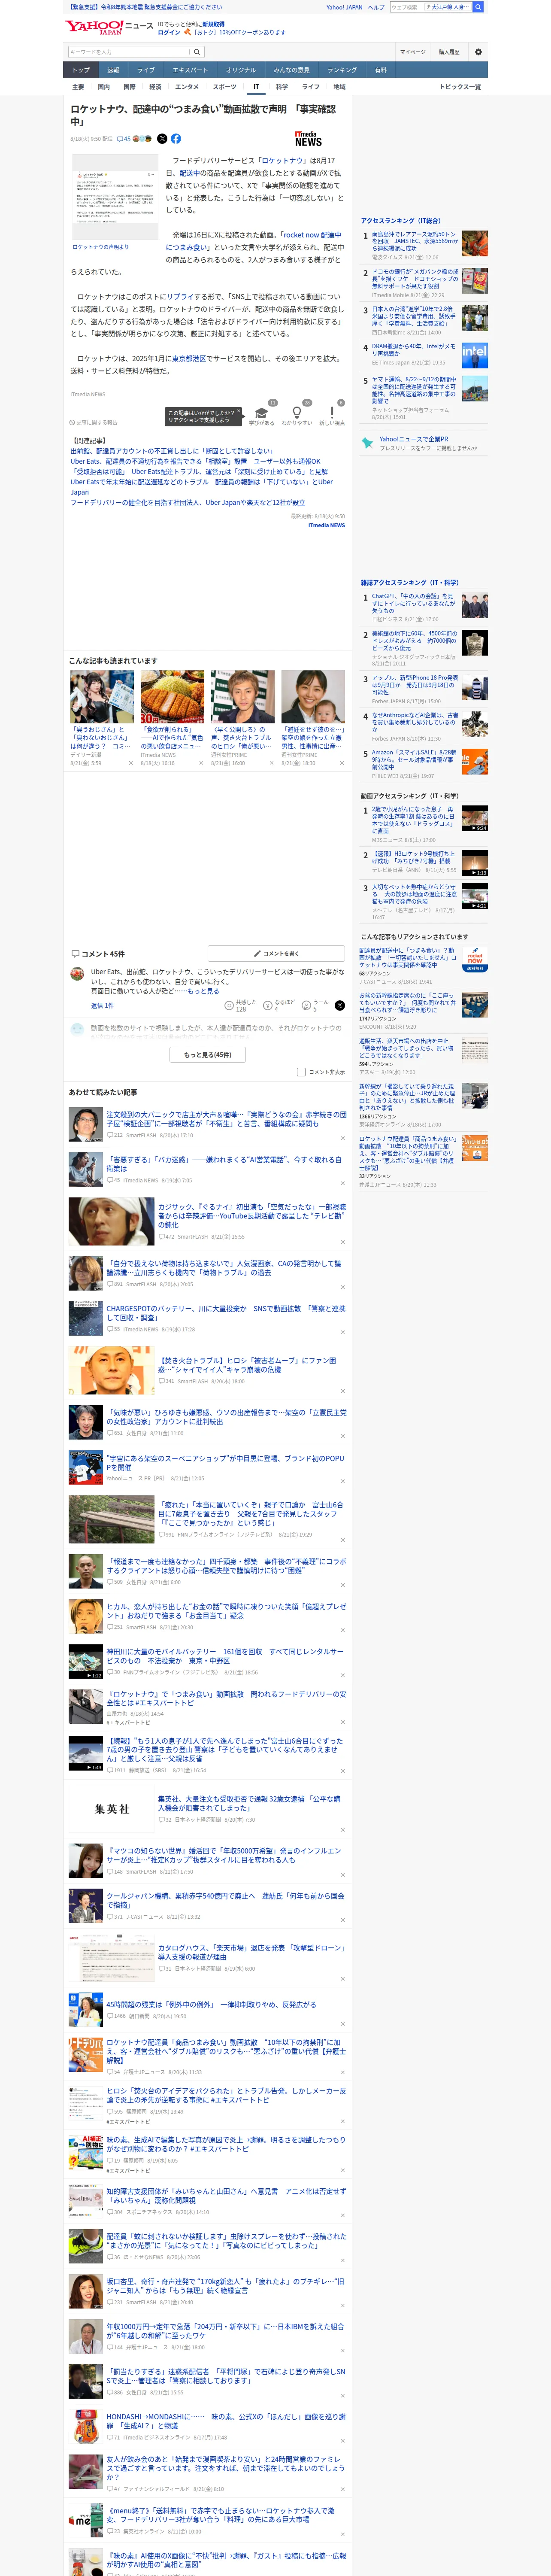
Task: Share article on X under the headline
Action: pos(162,139)
